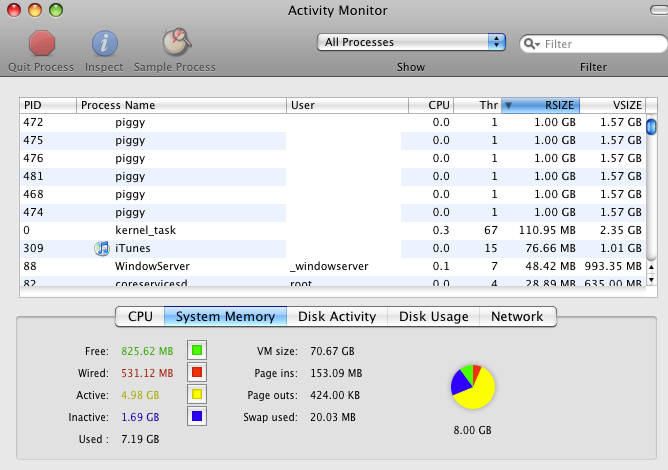Click the RSIZE sort direction arrow
Viewport: 668px width, 470px height.
coord(508,105)
